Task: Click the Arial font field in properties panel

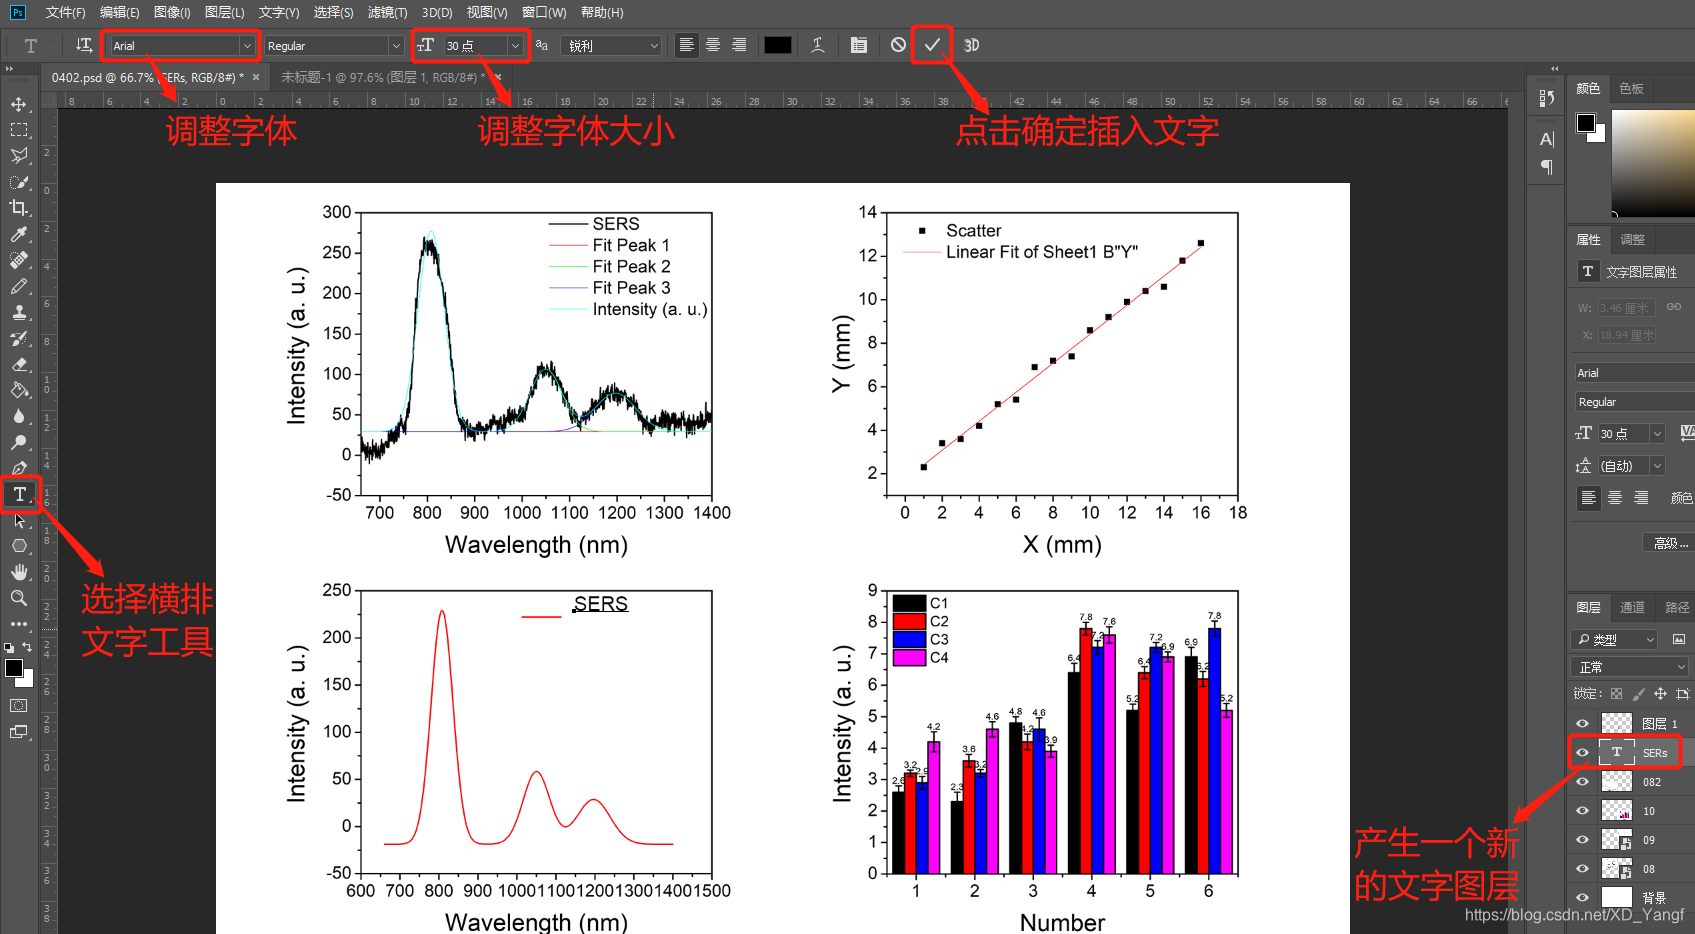Action: tap(1634, 373)
